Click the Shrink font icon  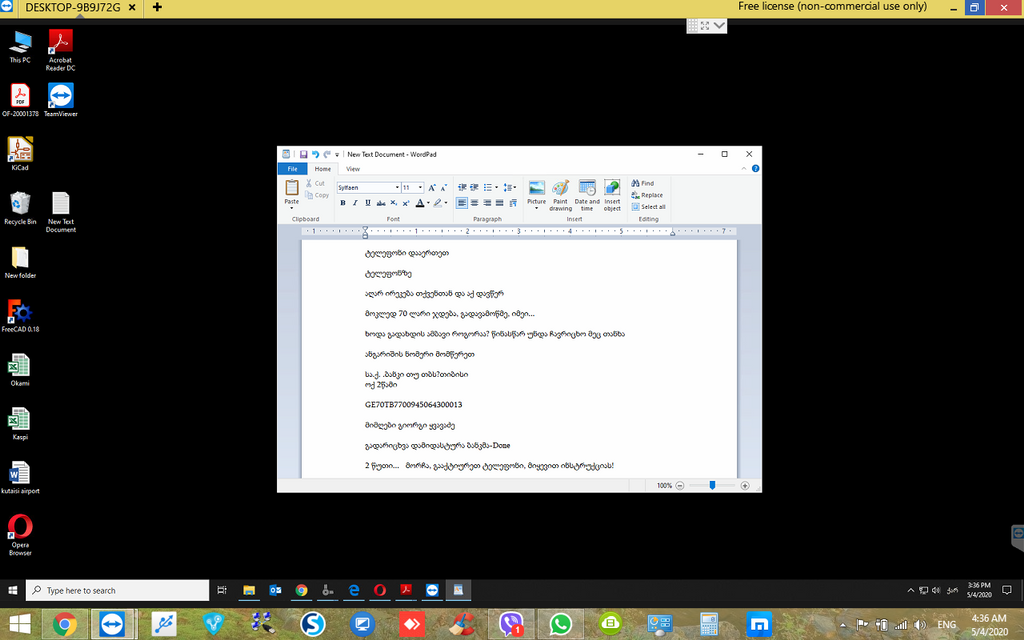pyautogui.click(x=443, y=187)
